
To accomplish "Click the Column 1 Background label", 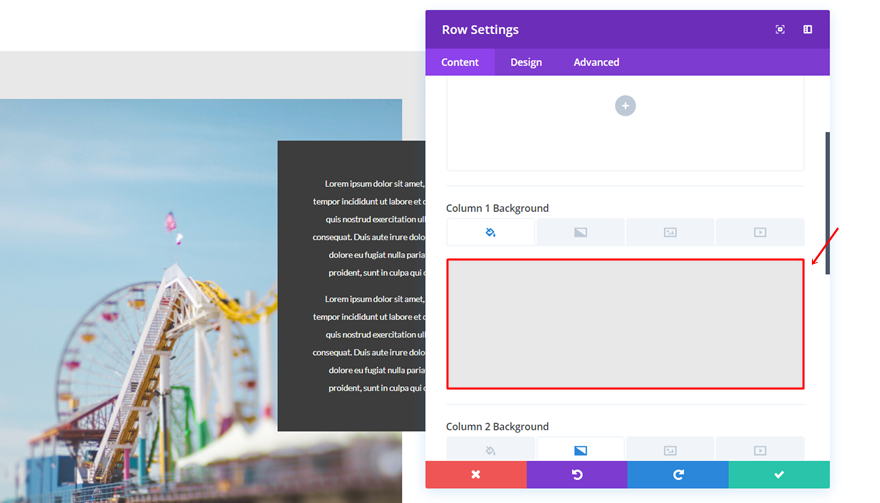I will coord(497,208).
